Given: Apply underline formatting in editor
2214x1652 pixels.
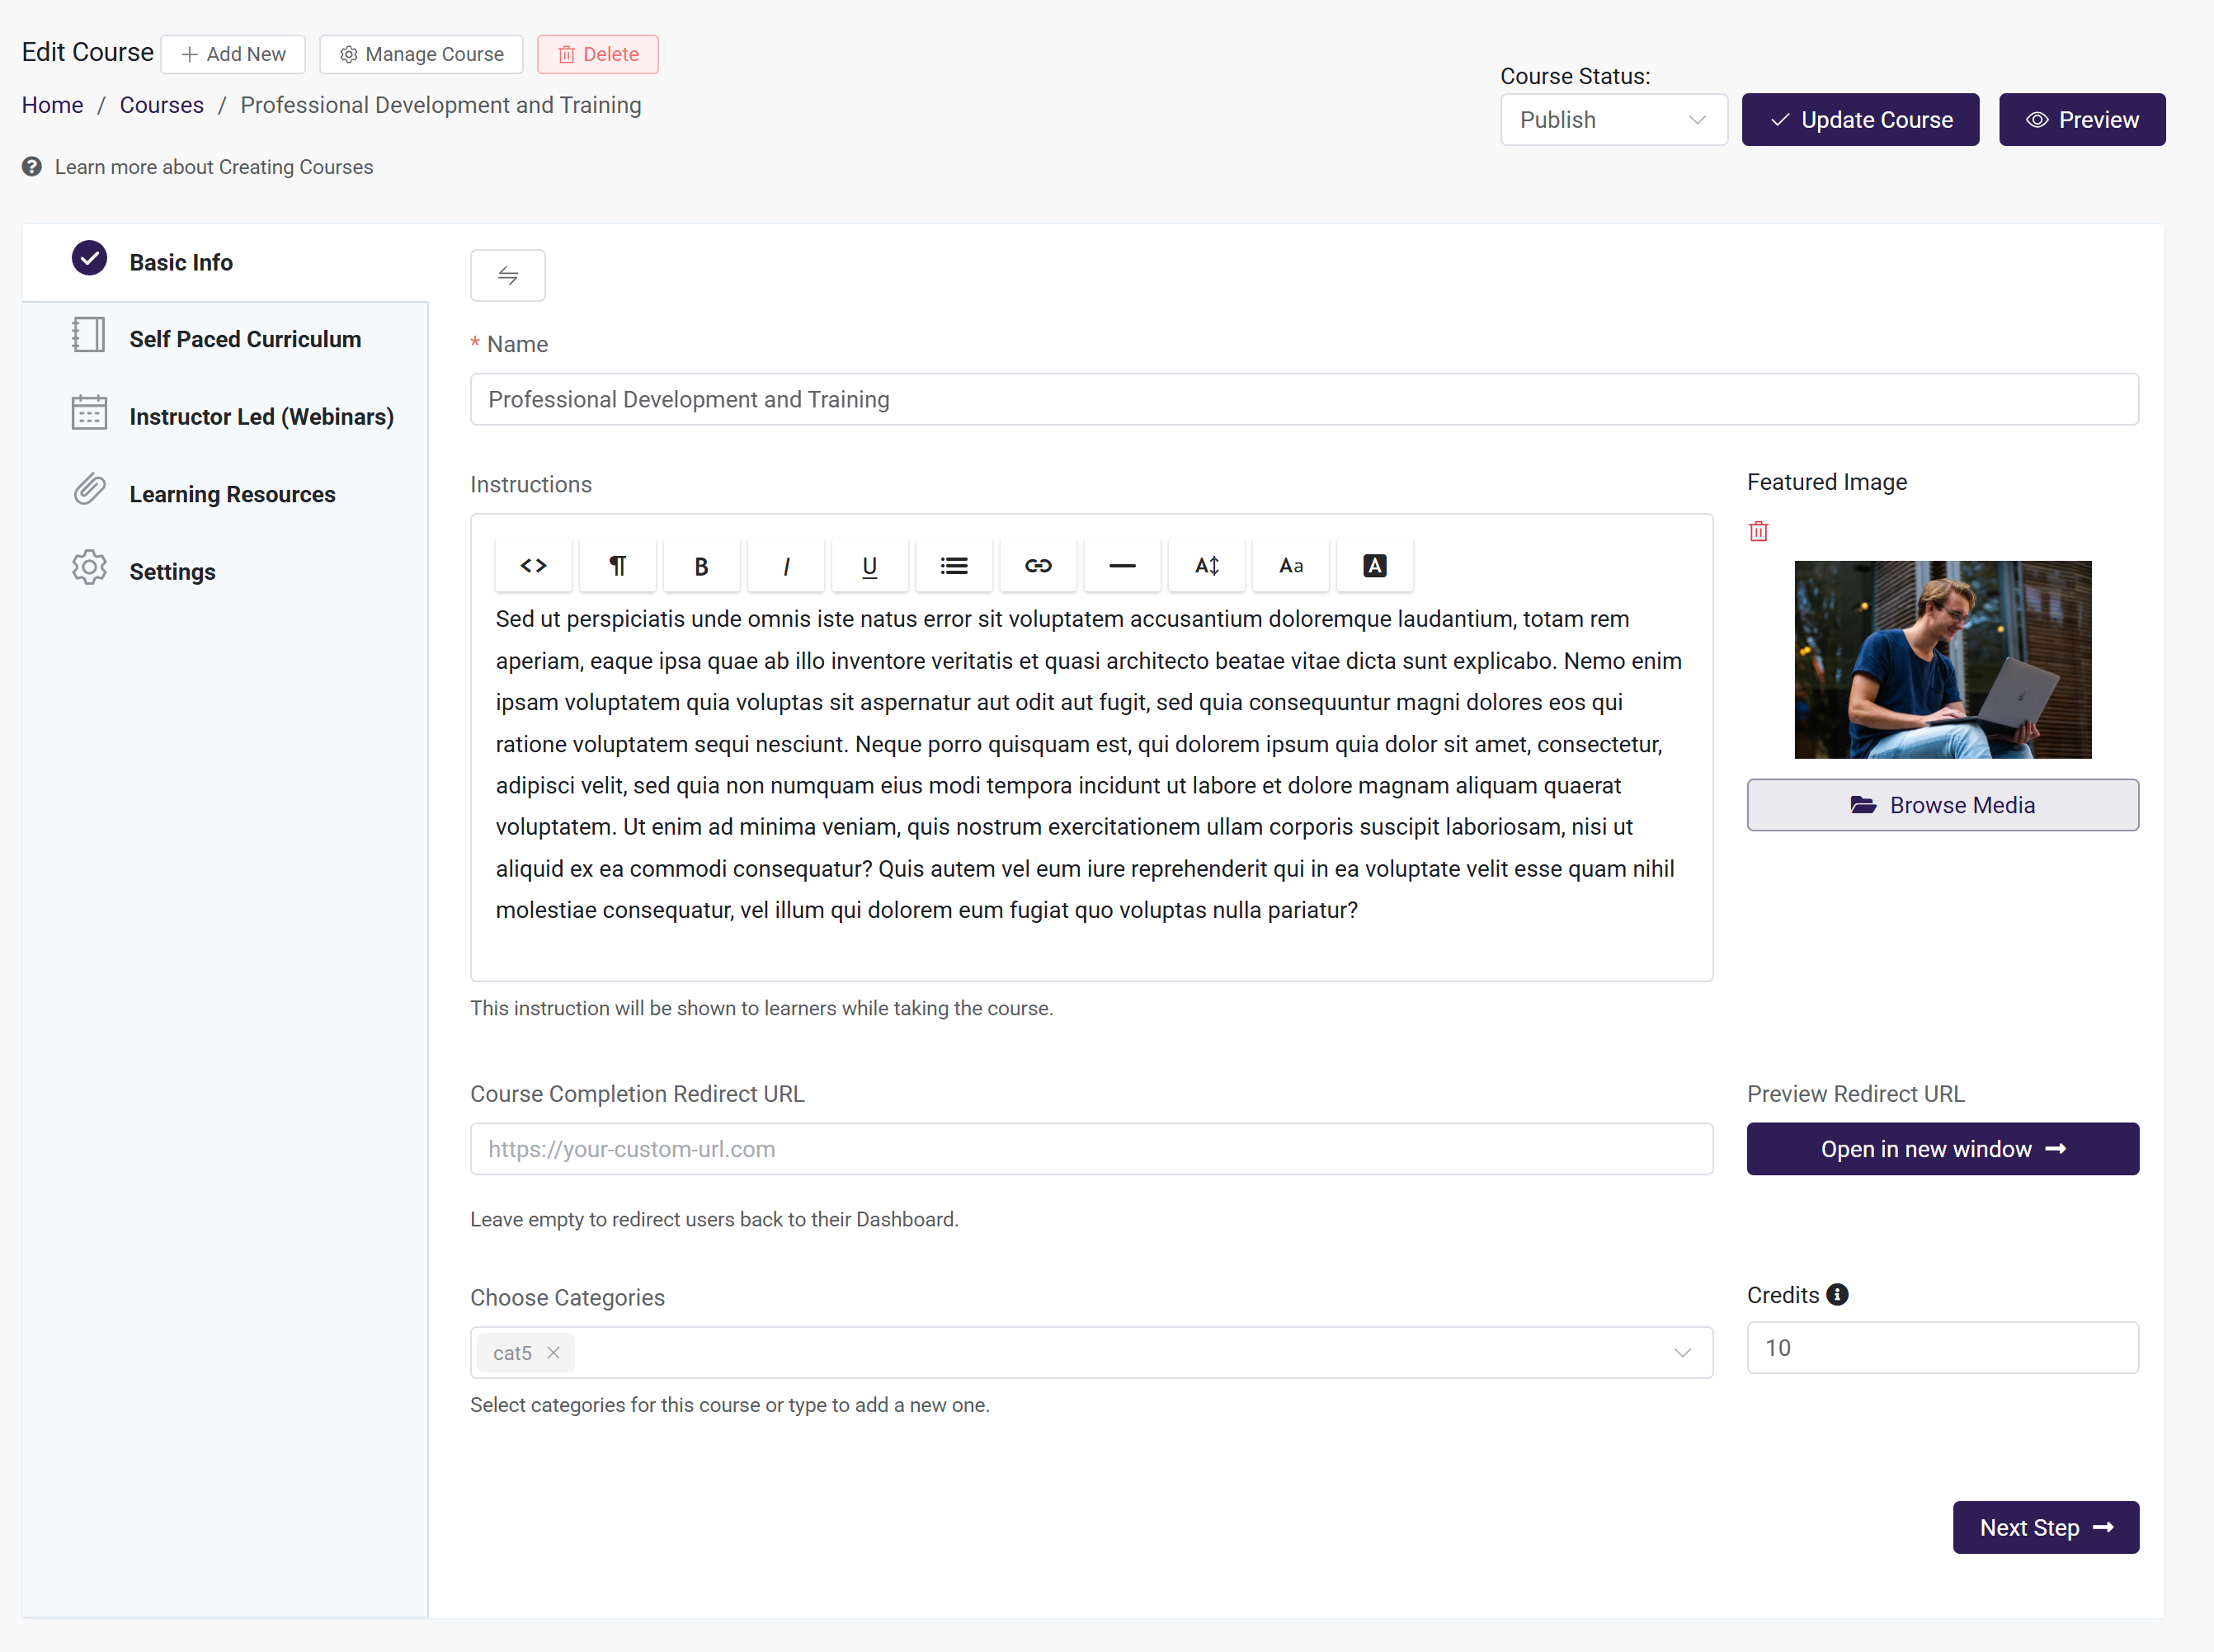Looking at the screenshot, I should [869, 566].
